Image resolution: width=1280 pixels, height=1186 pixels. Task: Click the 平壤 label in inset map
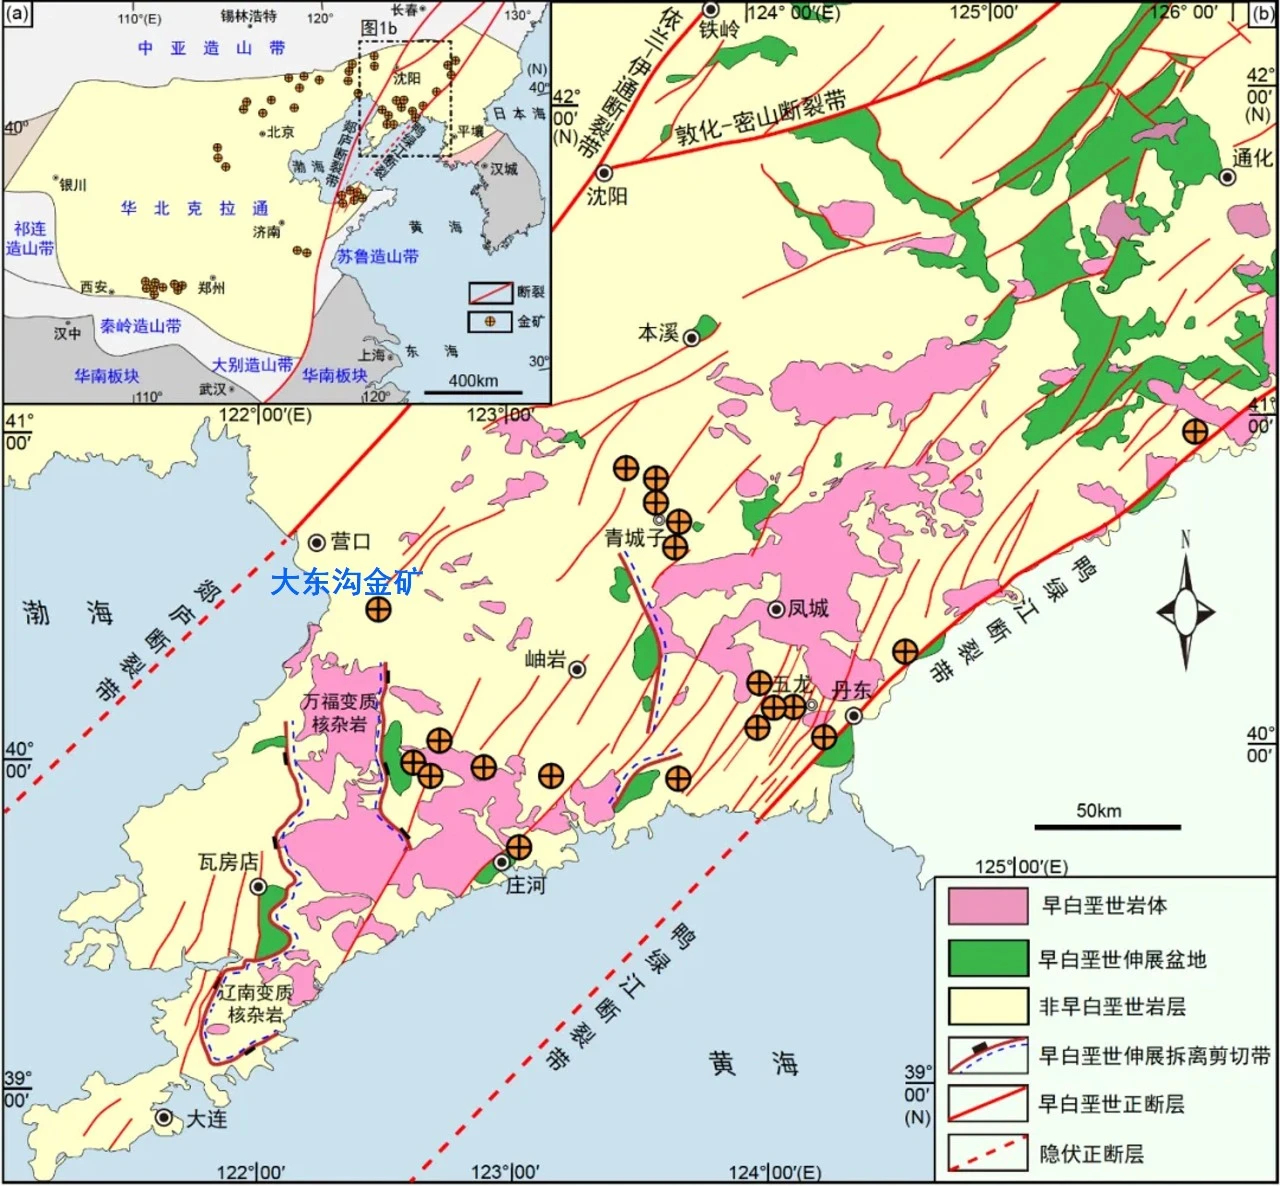470,131
